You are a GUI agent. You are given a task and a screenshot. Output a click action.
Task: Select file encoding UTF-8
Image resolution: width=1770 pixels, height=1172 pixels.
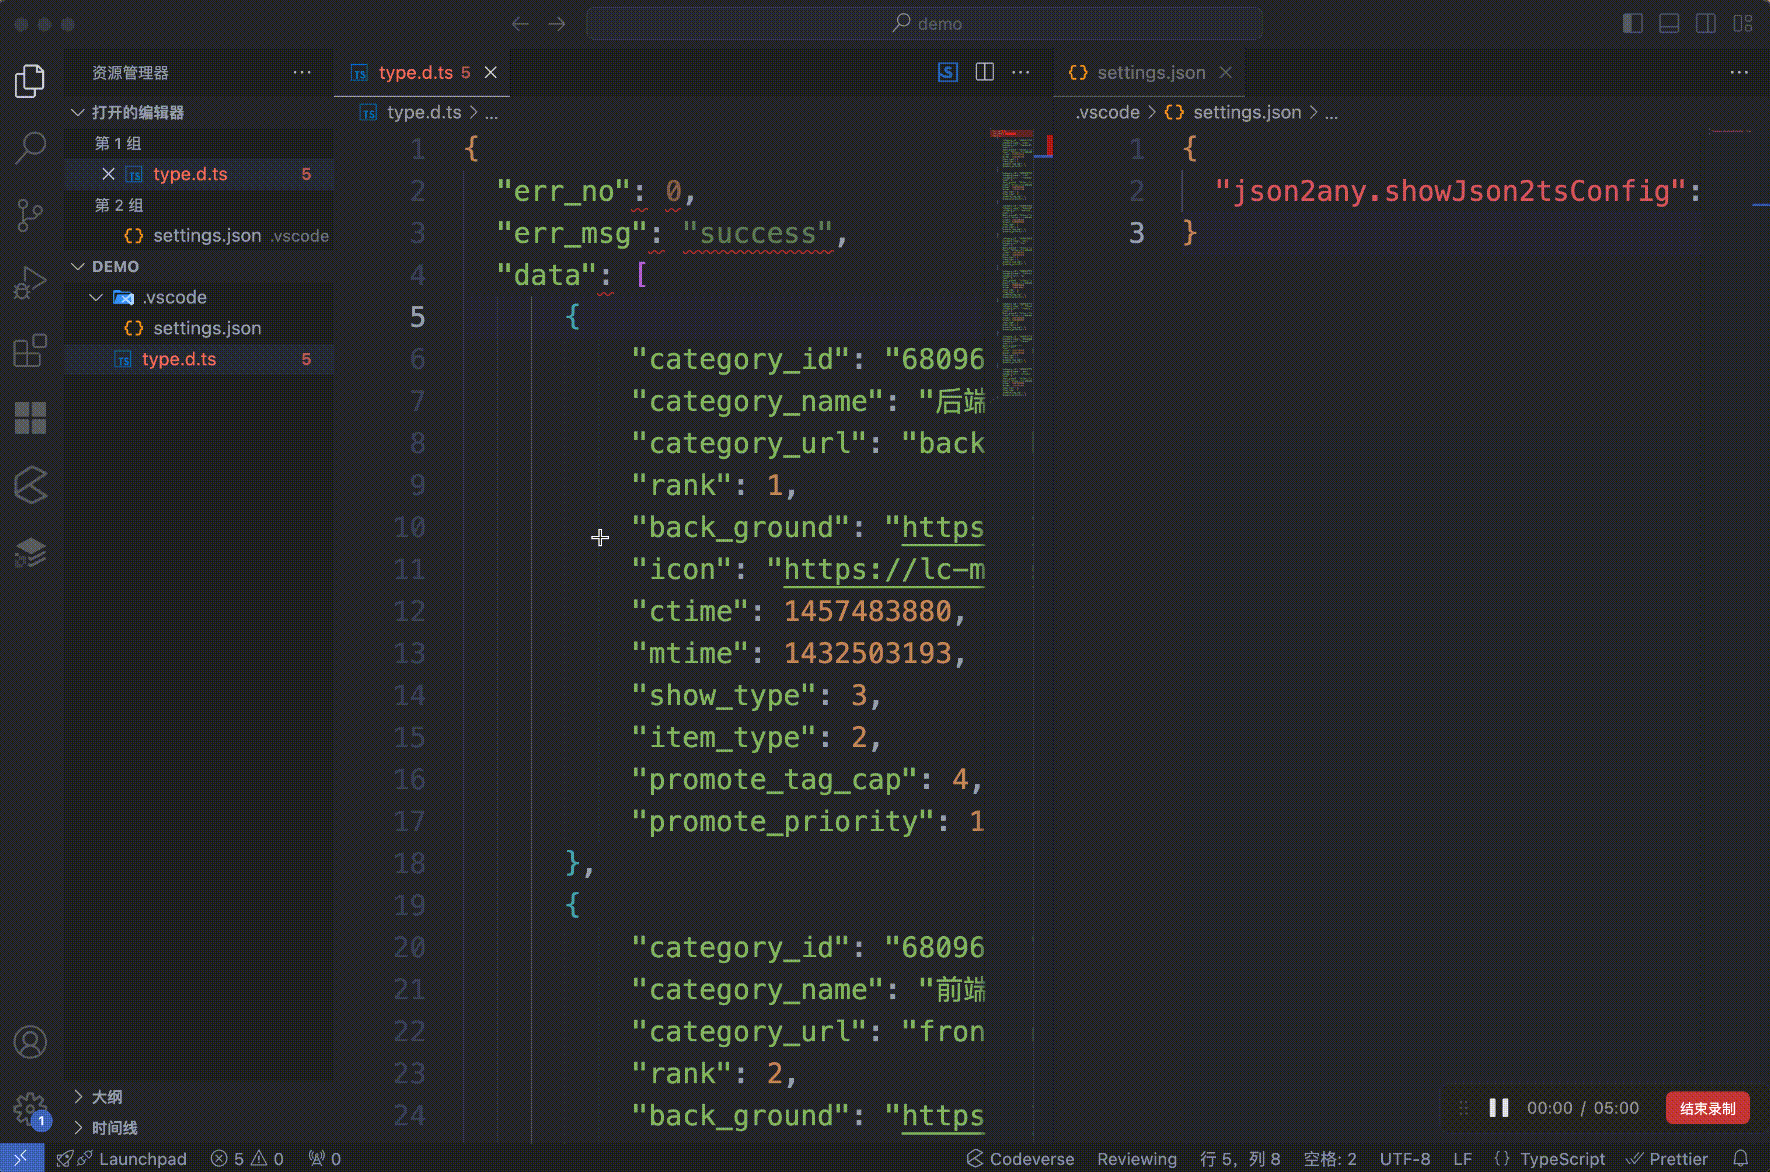[1405, 1159]
